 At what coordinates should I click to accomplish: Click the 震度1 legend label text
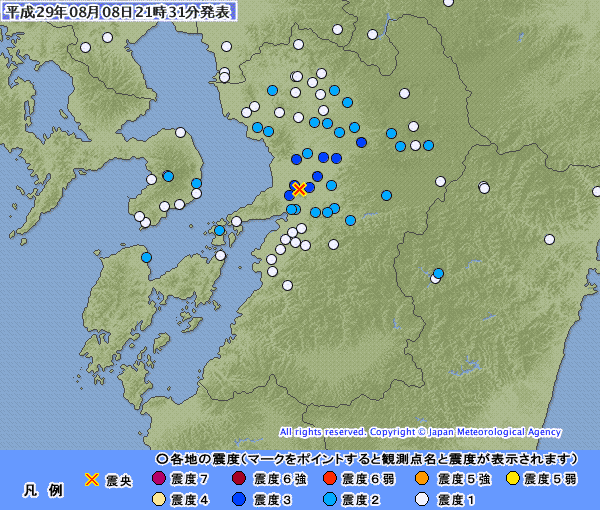pos(457,500)
